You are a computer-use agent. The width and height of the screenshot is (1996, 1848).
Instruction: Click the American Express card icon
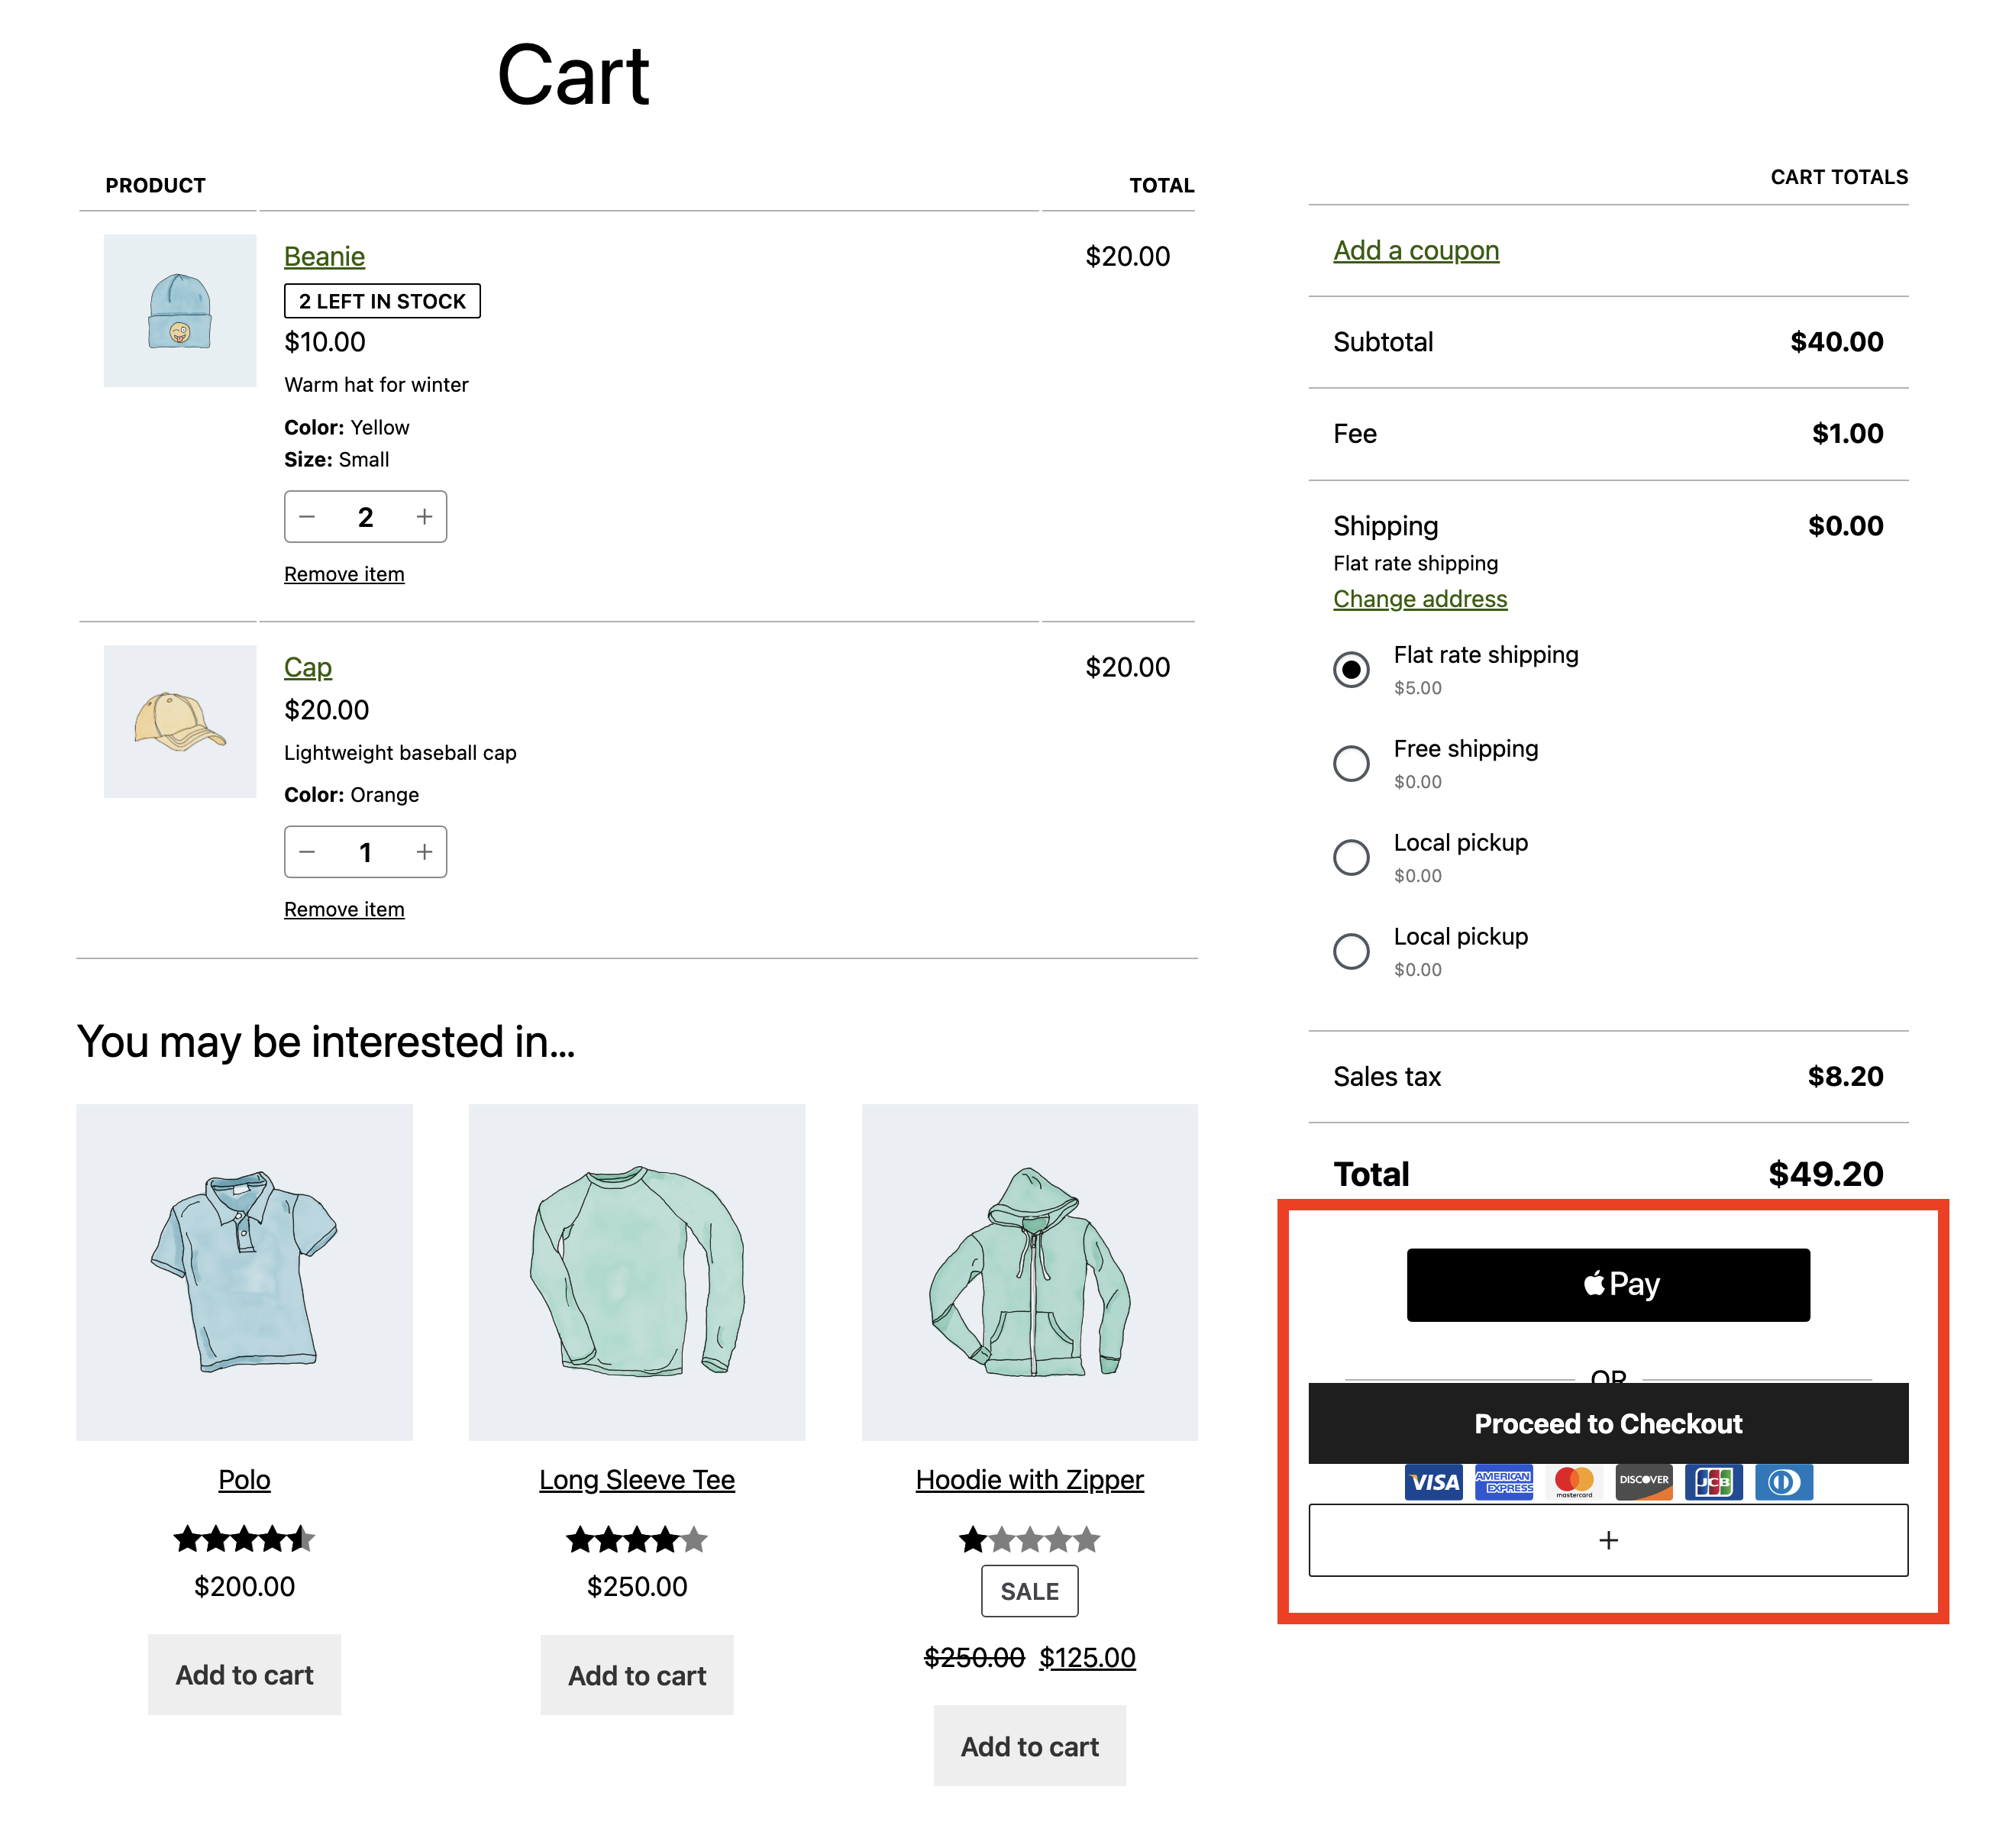pyautogui.click(x=1504, y=1482)
